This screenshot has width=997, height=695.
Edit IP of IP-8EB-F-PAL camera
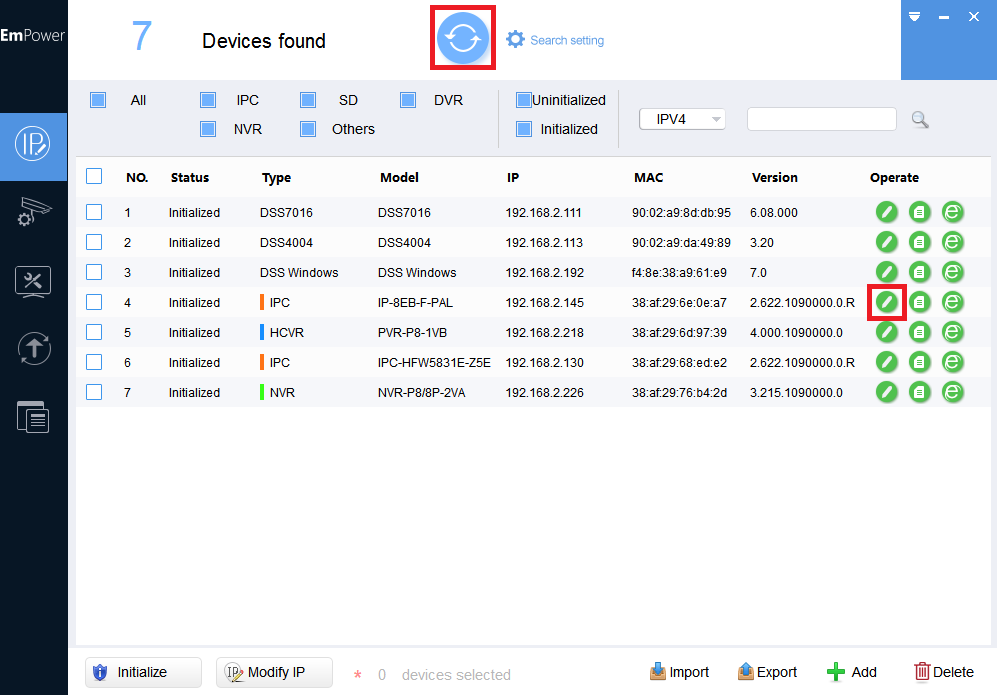886,301
